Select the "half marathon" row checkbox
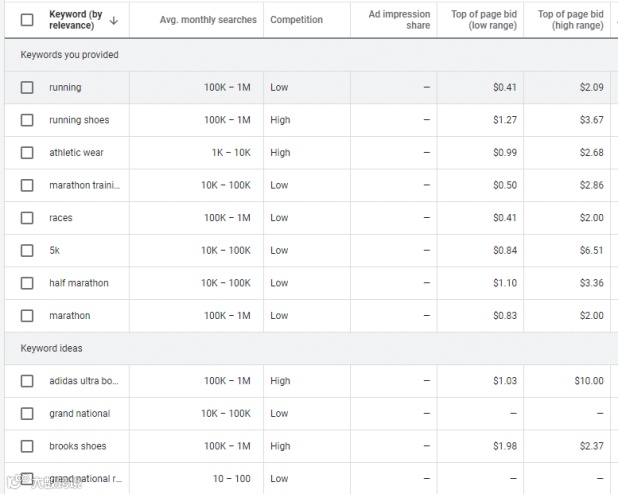 pyautogui.click(x=27, y=283)
